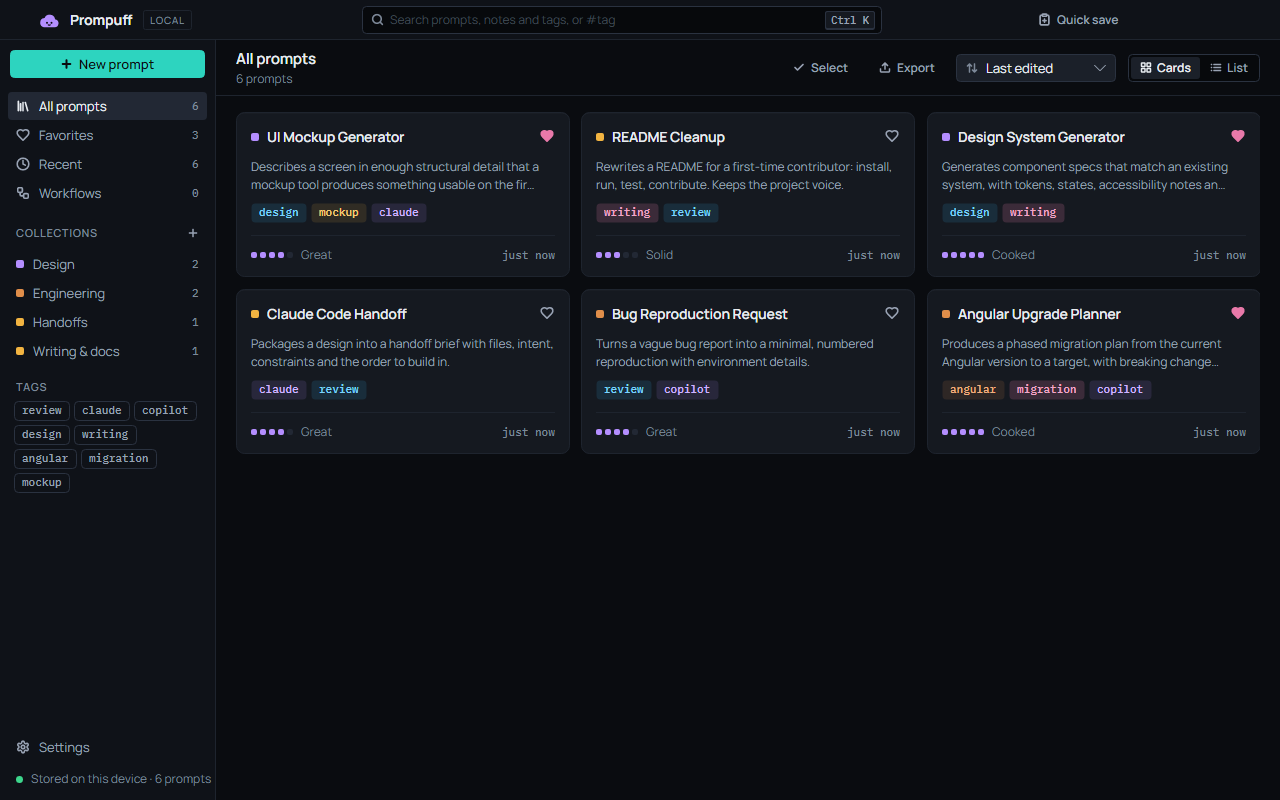1280x800 pixels.
Task: Favorite the Bug Reproduction Request card
Action: pyautogui.click(x=892, y=313)
